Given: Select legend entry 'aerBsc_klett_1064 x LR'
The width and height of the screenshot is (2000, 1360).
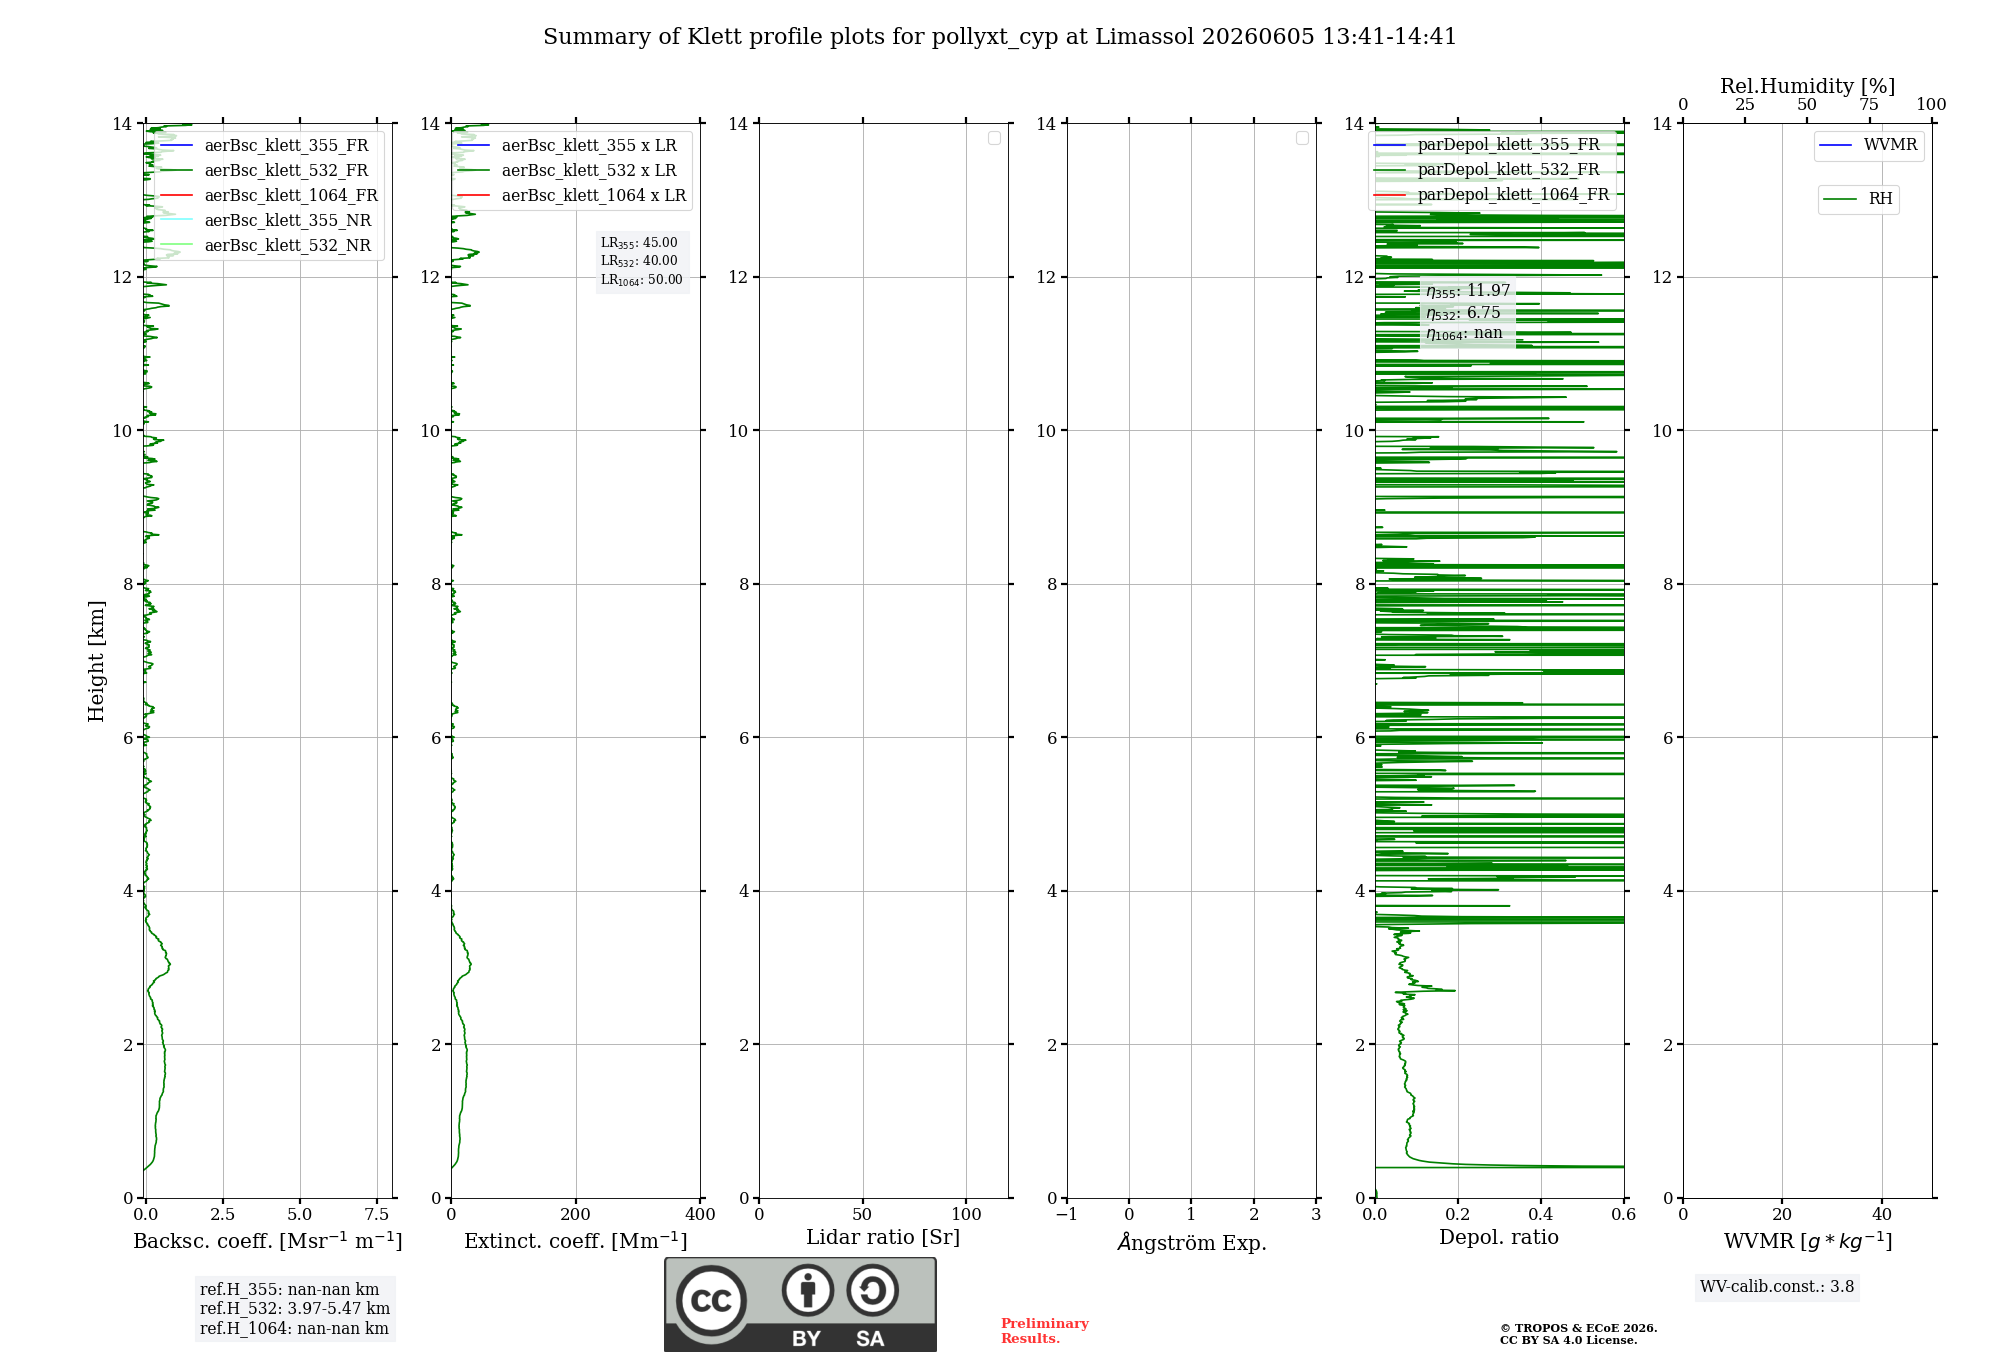Looking at the screenshot, I should tap(594, 196).
